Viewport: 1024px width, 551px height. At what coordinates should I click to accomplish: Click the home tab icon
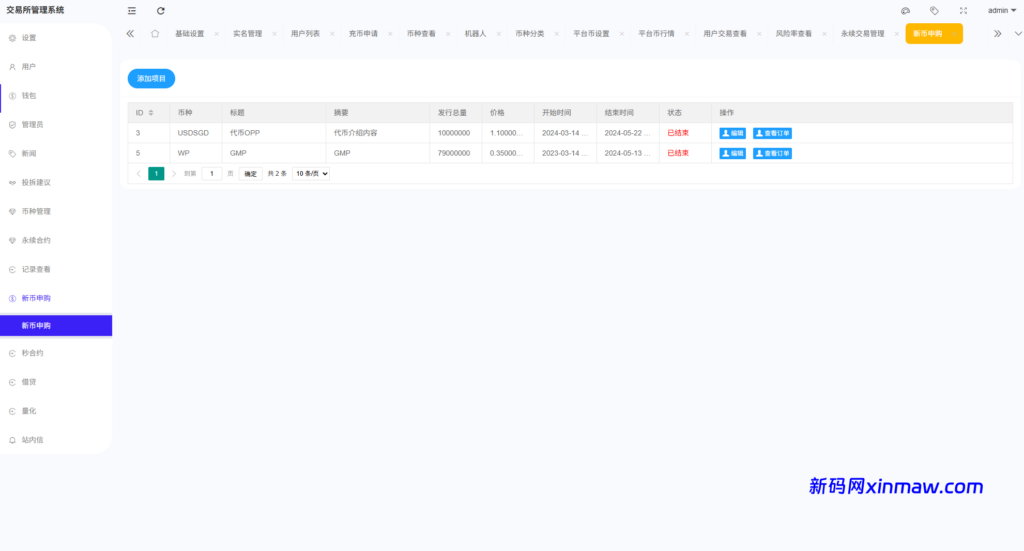[155, 33]
